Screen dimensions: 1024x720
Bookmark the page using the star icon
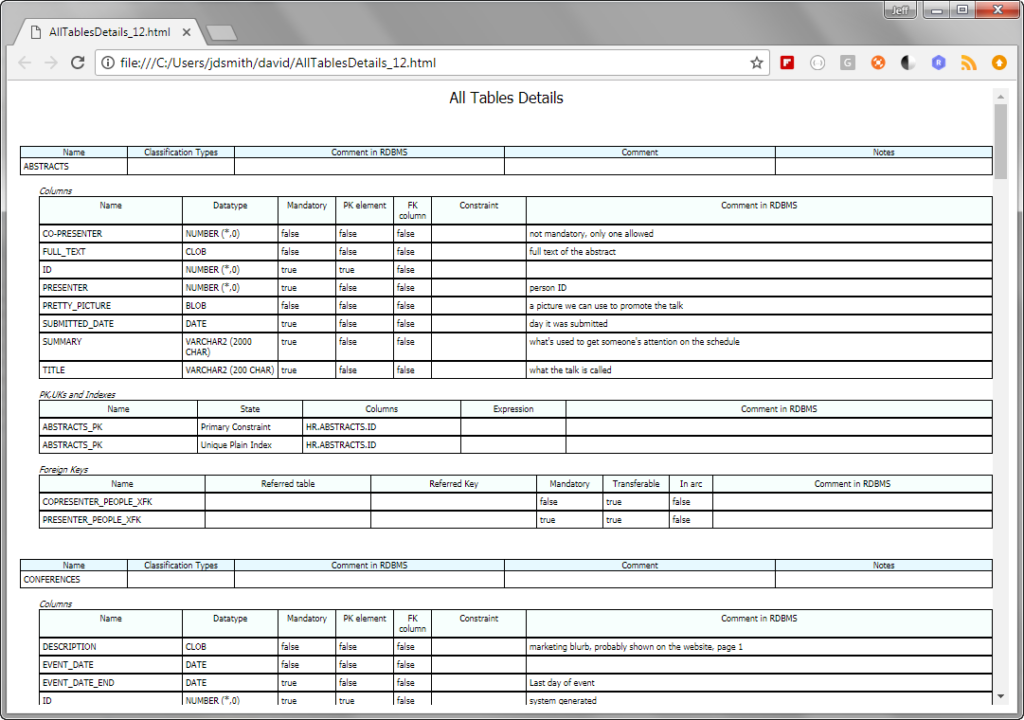[756, 63]
